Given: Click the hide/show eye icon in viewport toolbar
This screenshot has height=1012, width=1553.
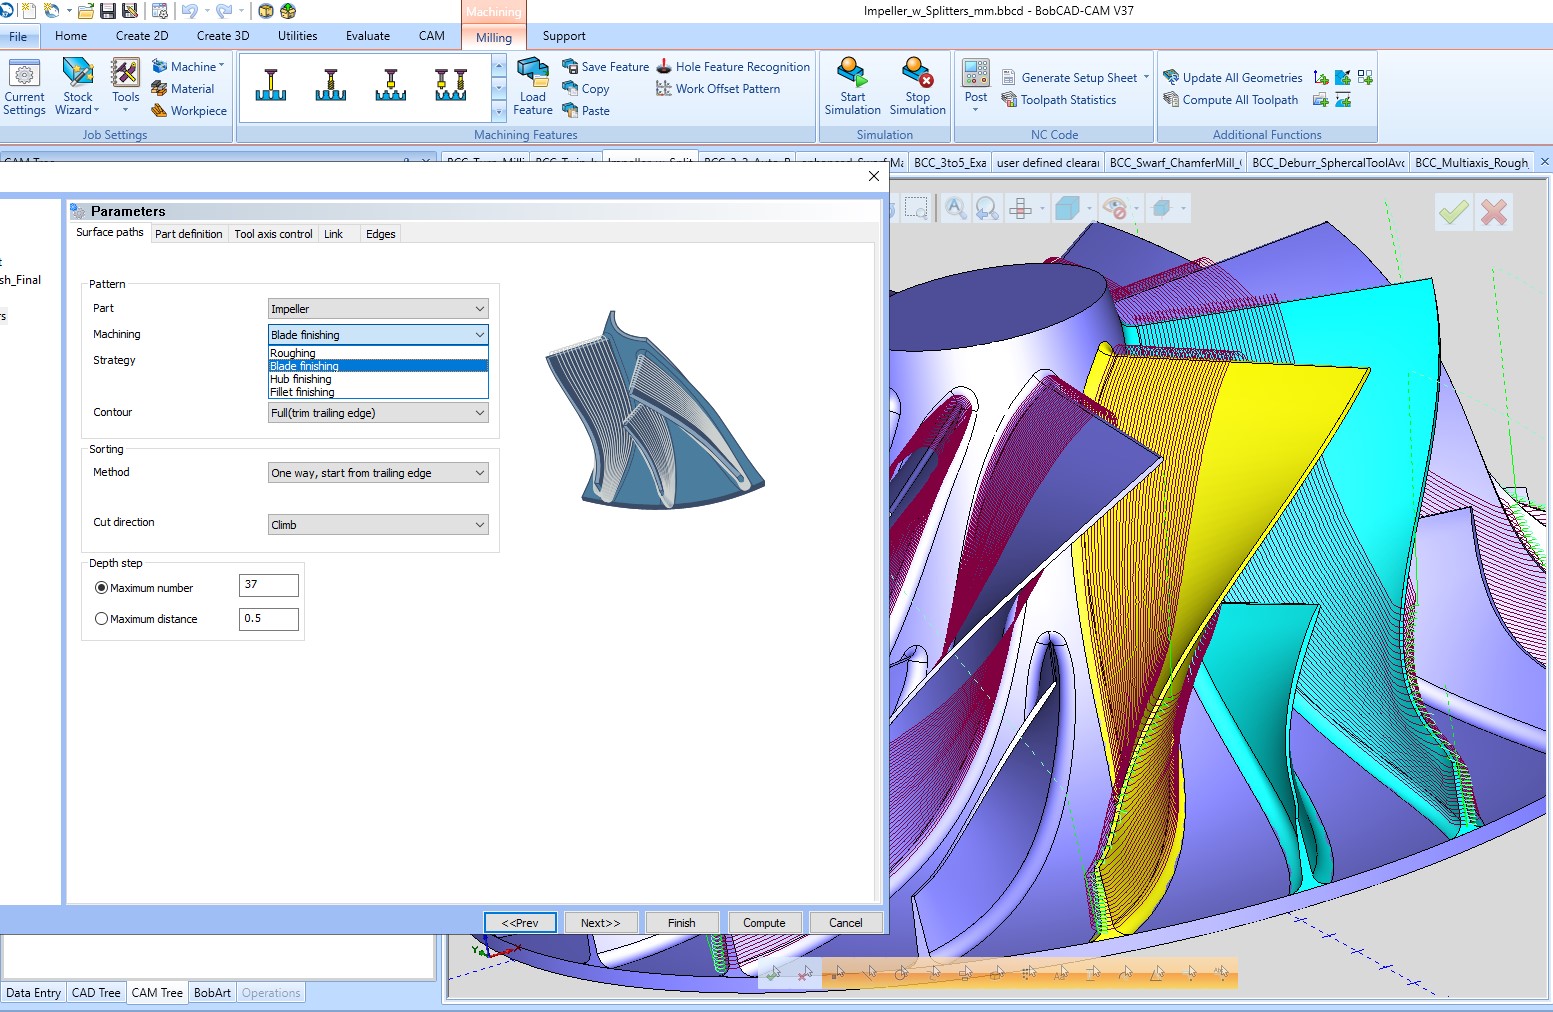Looking at the screenshot, I should coord(1113,208).
